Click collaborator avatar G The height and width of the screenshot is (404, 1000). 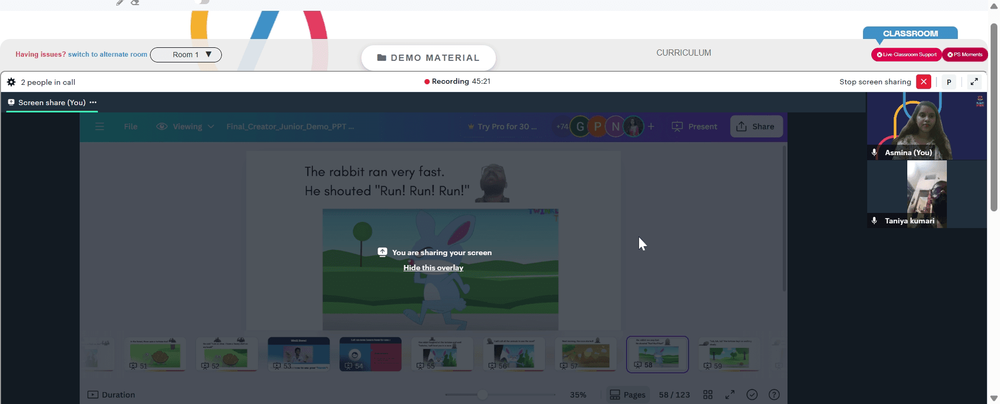point(580,126)
